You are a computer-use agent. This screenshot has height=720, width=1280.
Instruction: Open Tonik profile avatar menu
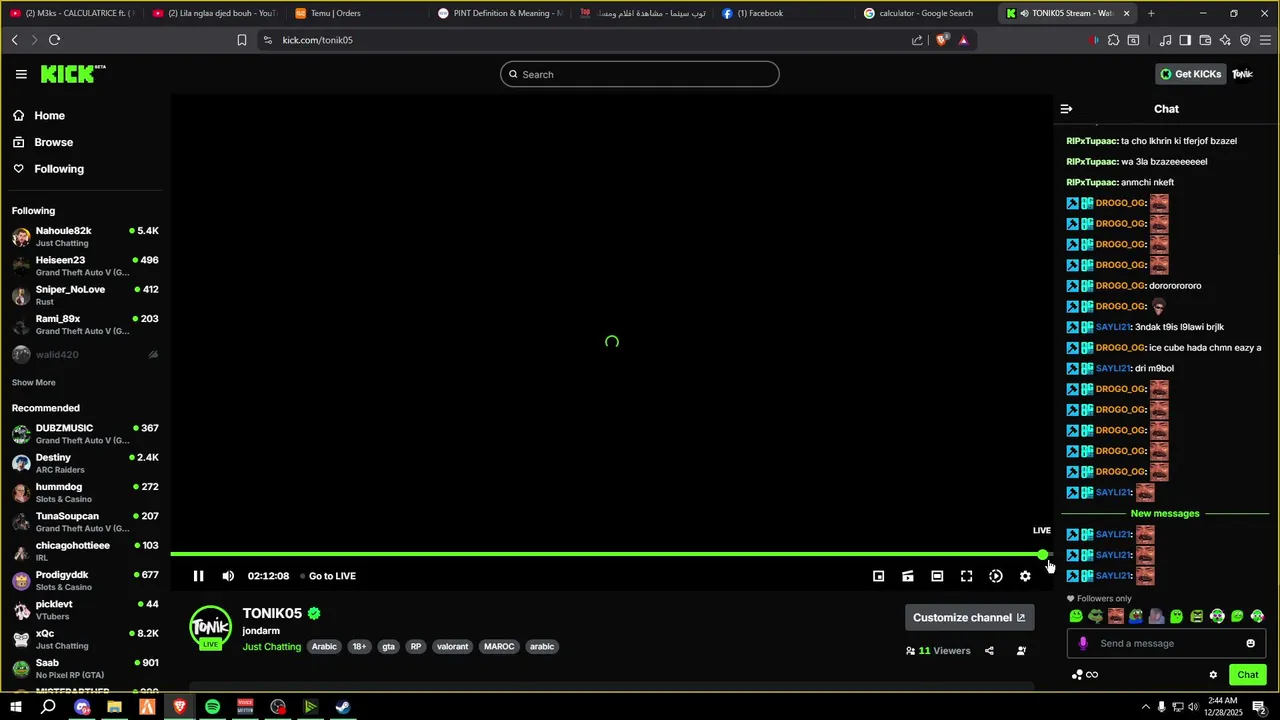click(x=1243, y=74)
